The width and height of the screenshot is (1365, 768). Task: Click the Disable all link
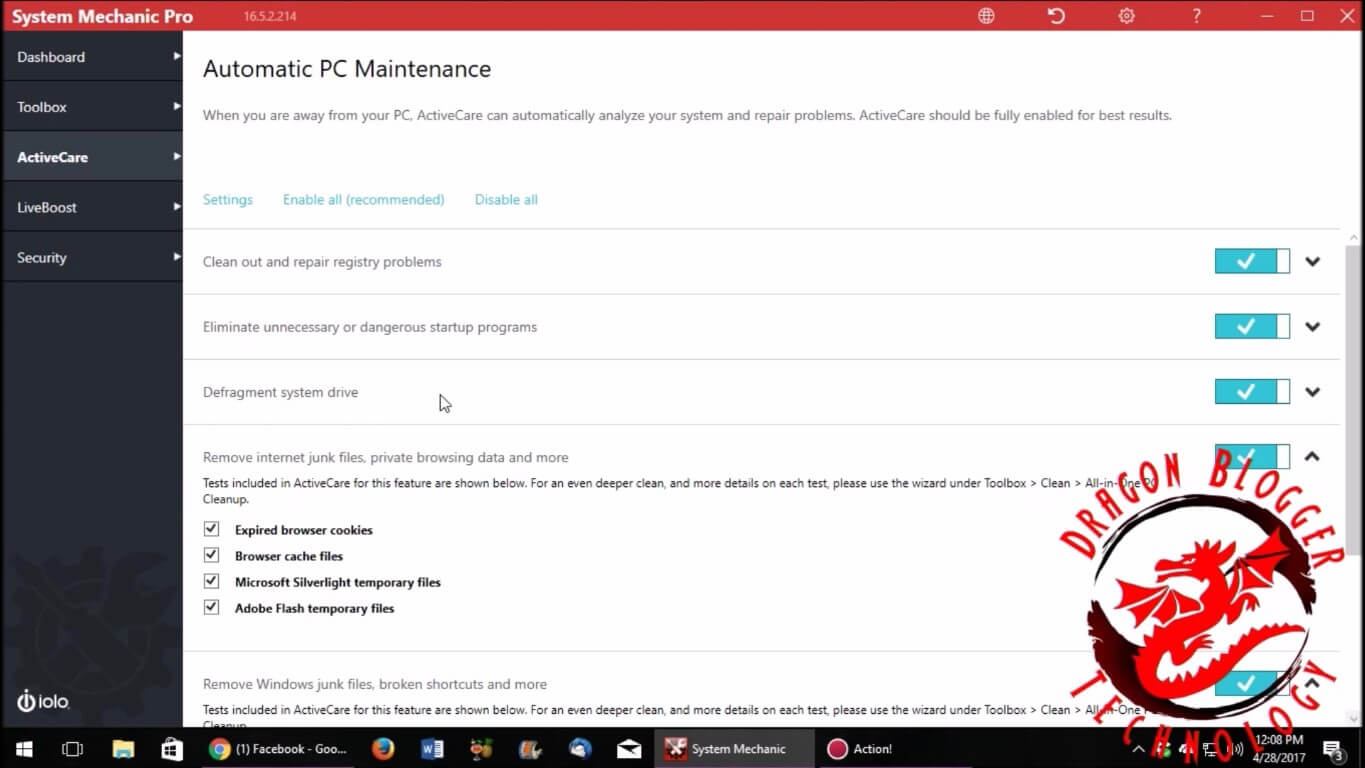[506, 200]
